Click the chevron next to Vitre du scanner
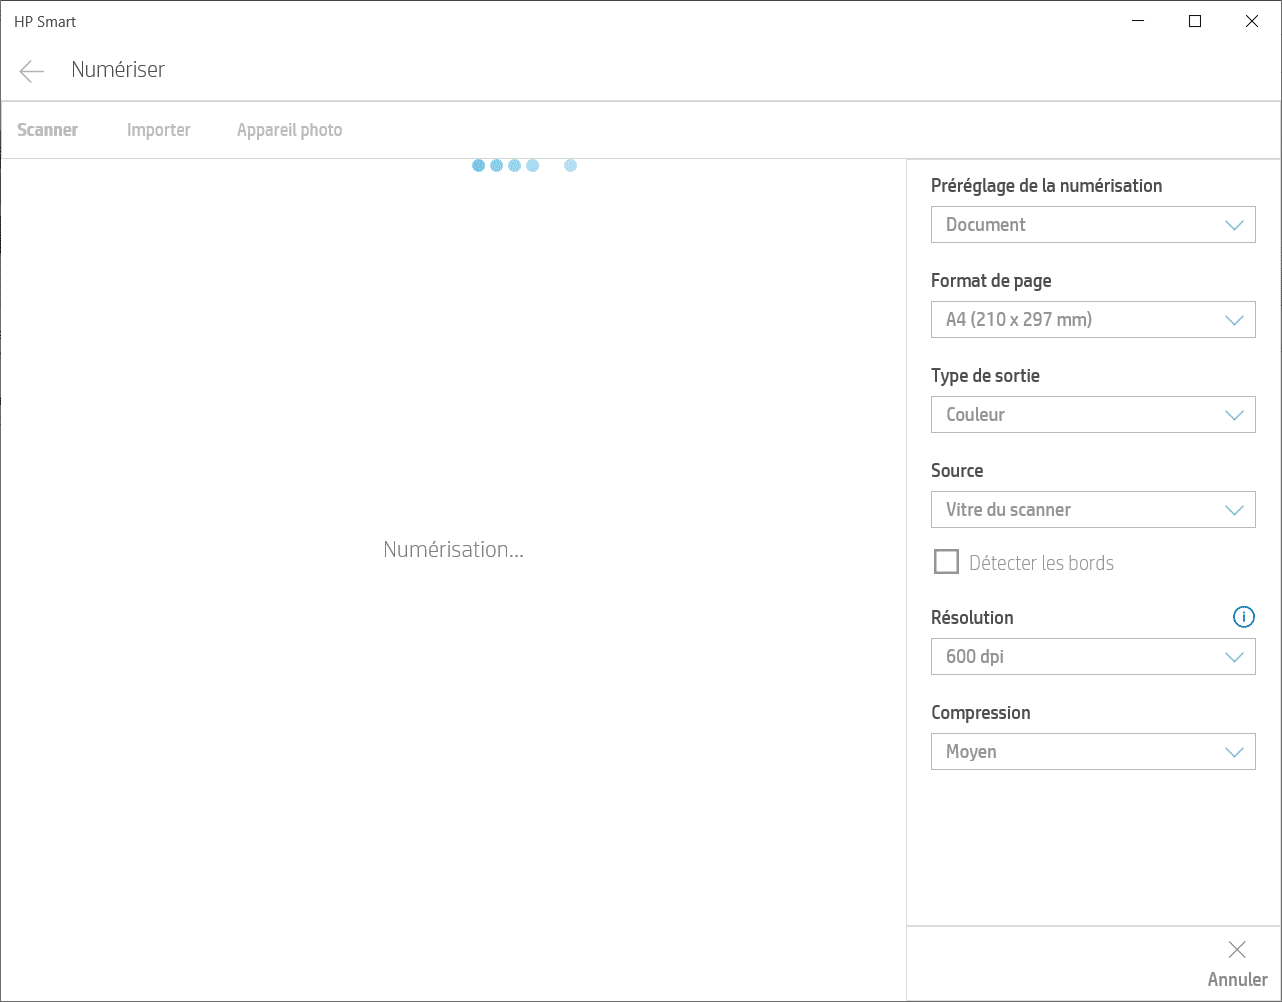Viewport: 1282px width, 1002px height. [1233, 509]
